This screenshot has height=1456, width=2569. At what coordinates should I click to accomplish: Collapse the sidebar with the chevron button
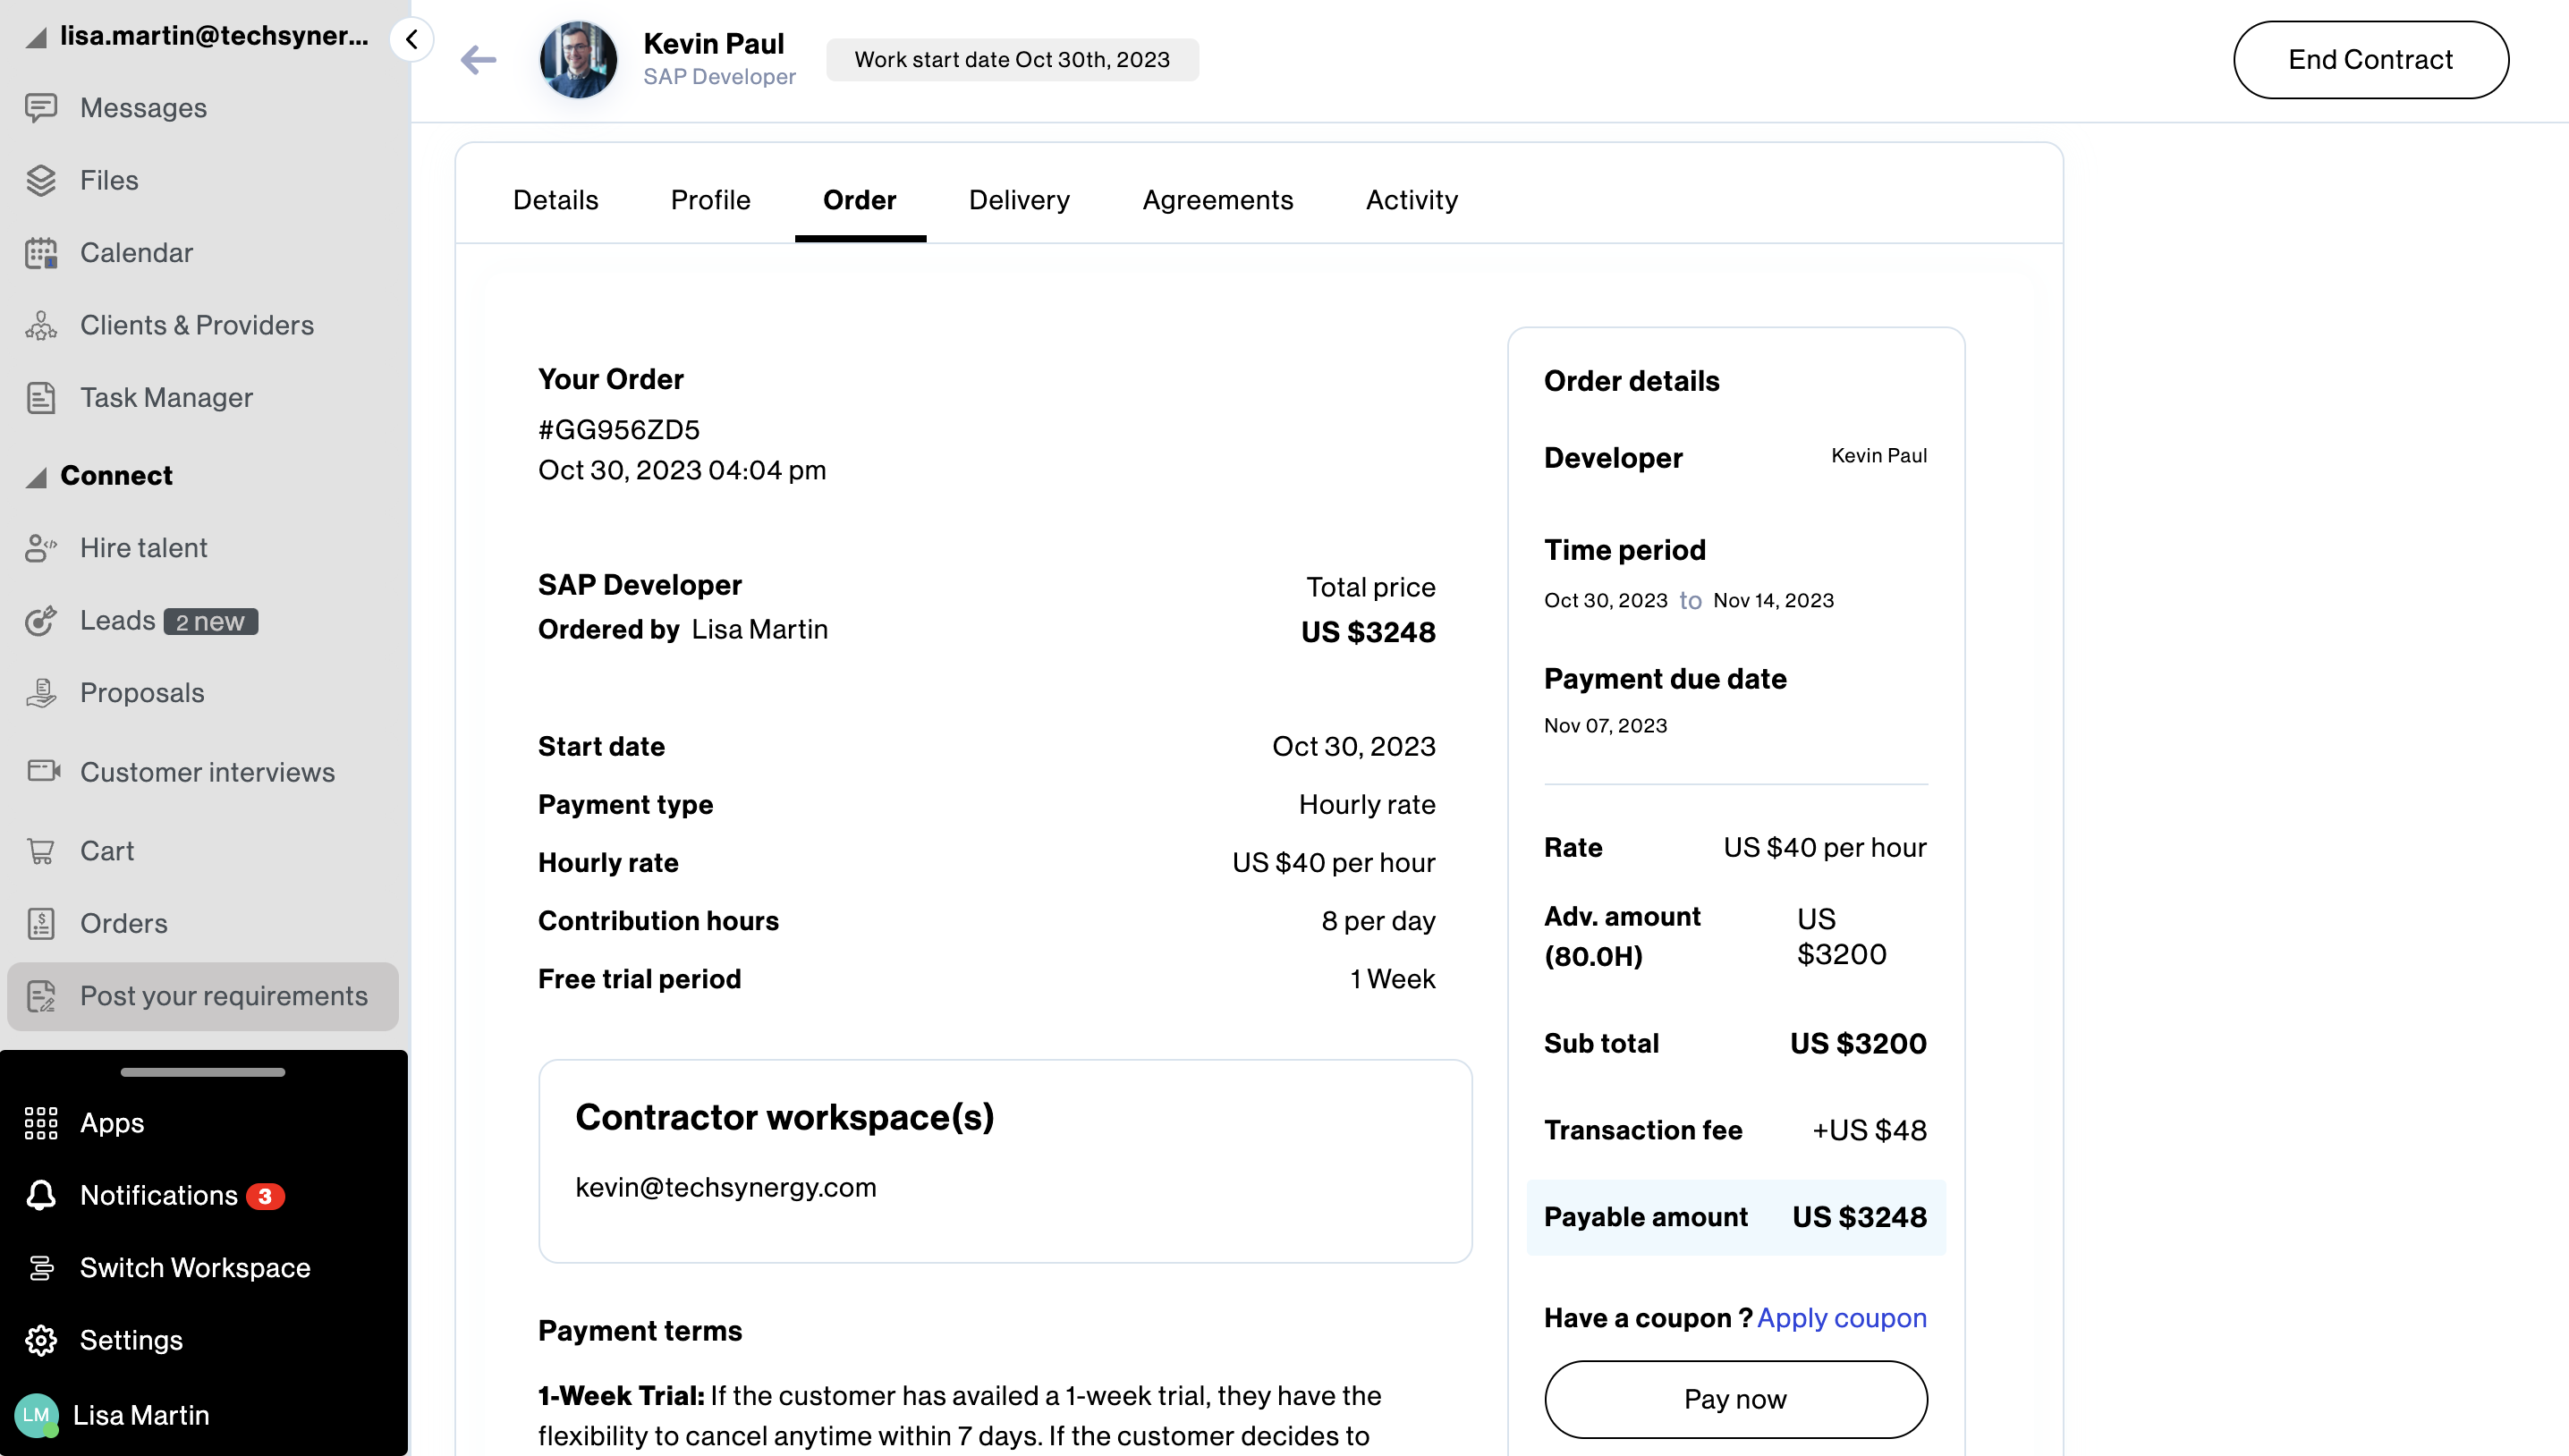click(x=411, y=40)
